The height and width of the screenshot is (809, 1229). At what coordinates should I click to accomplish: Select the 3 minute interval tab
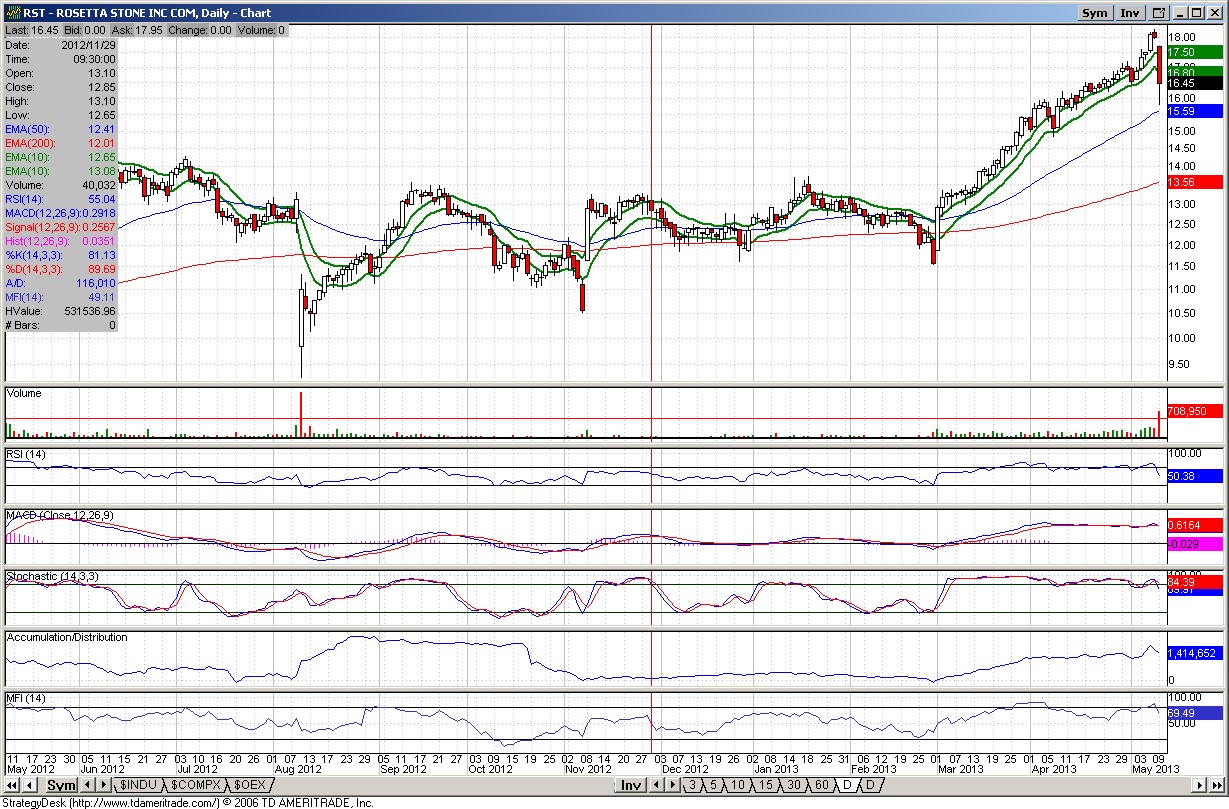pyautogui.click(x=692, y=786)
